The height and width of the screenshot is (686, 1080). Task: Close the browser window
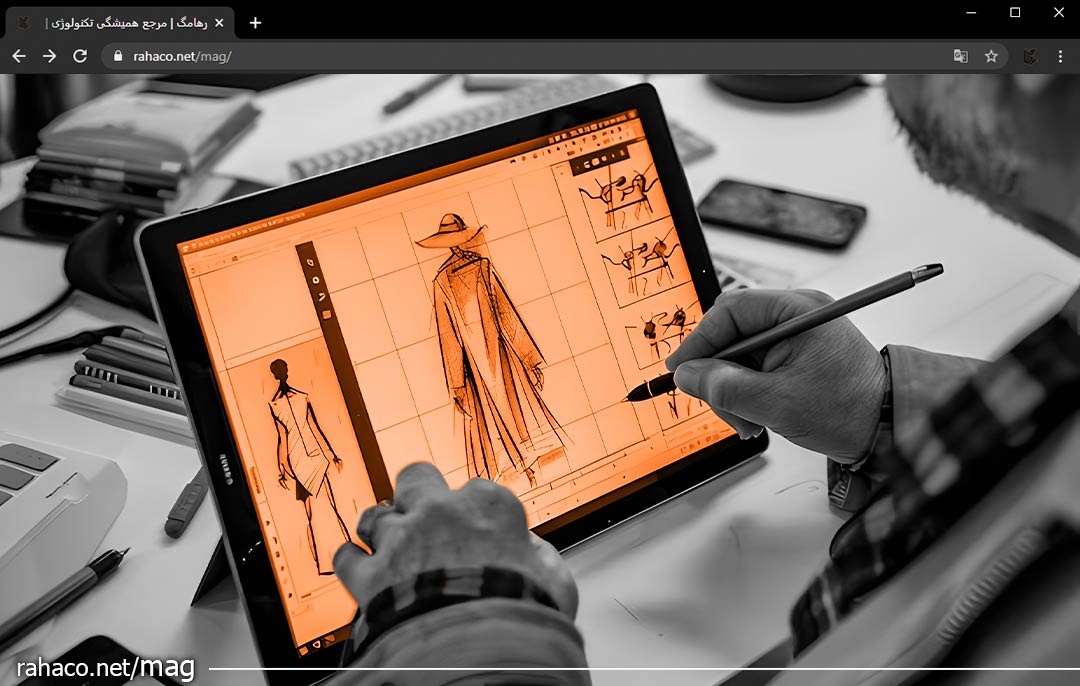[x=1059, y=12]
